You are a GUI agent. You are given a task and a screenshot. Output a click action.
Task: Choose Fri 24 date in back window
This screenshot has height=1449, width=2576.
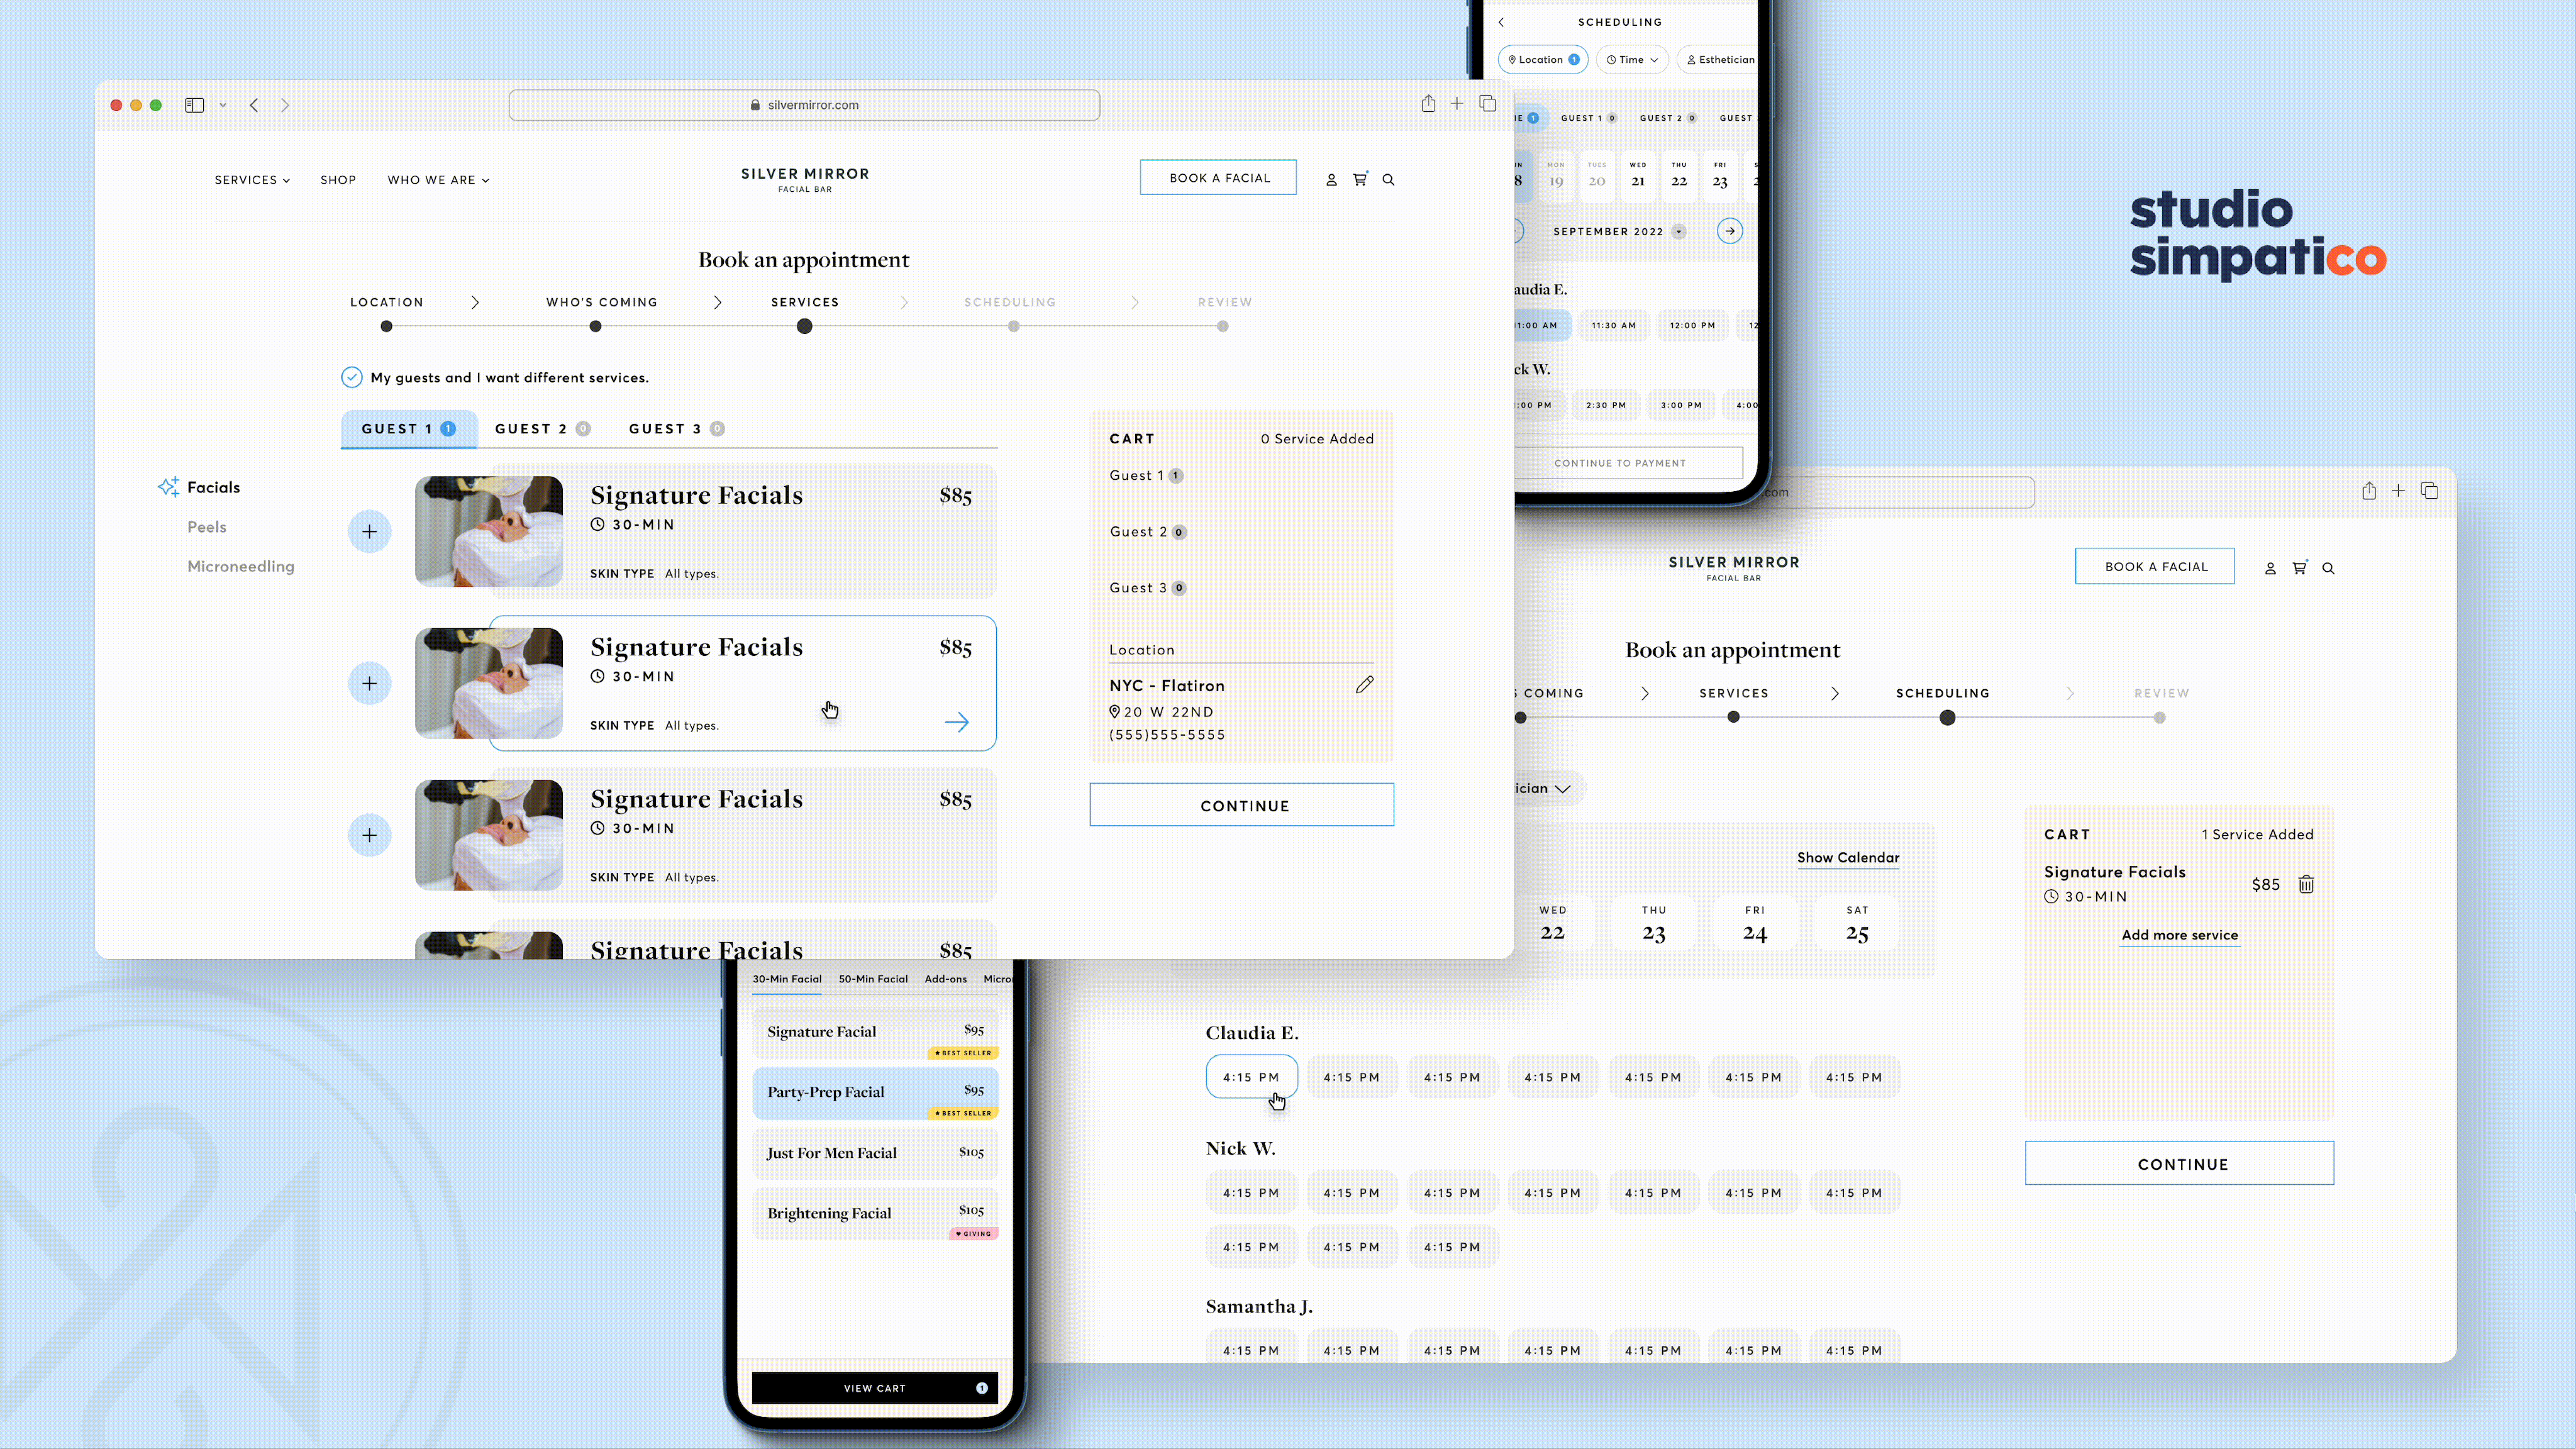click(1755, 924)
